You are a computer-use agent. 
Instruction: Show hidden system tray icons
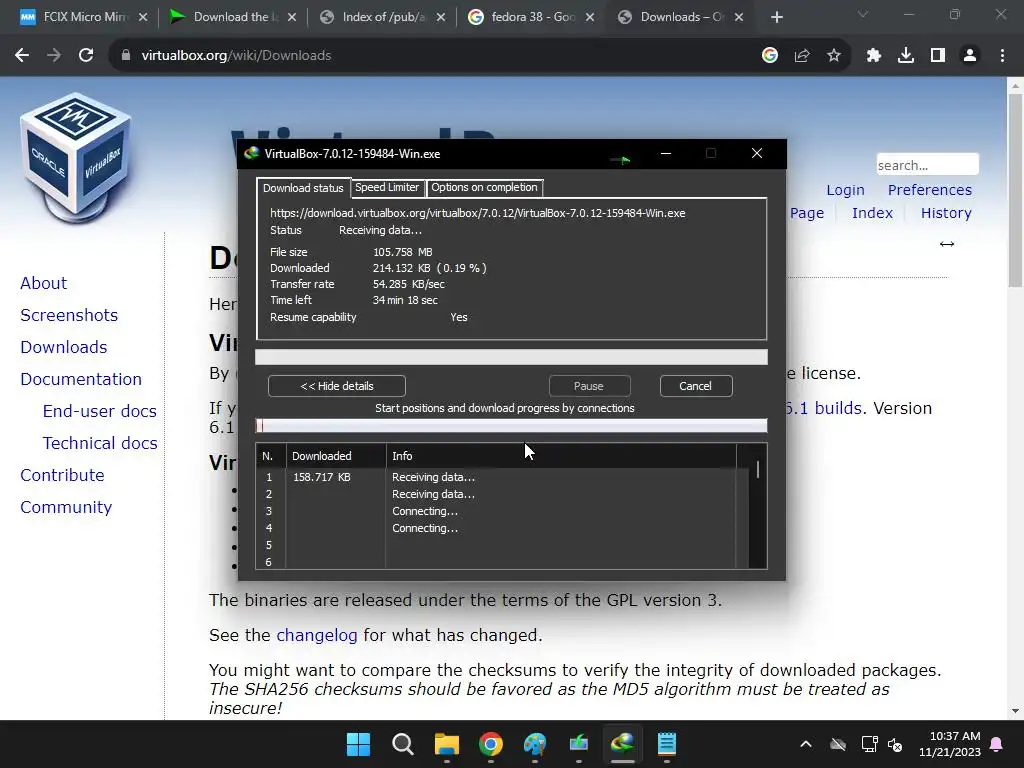coord(806,744)
